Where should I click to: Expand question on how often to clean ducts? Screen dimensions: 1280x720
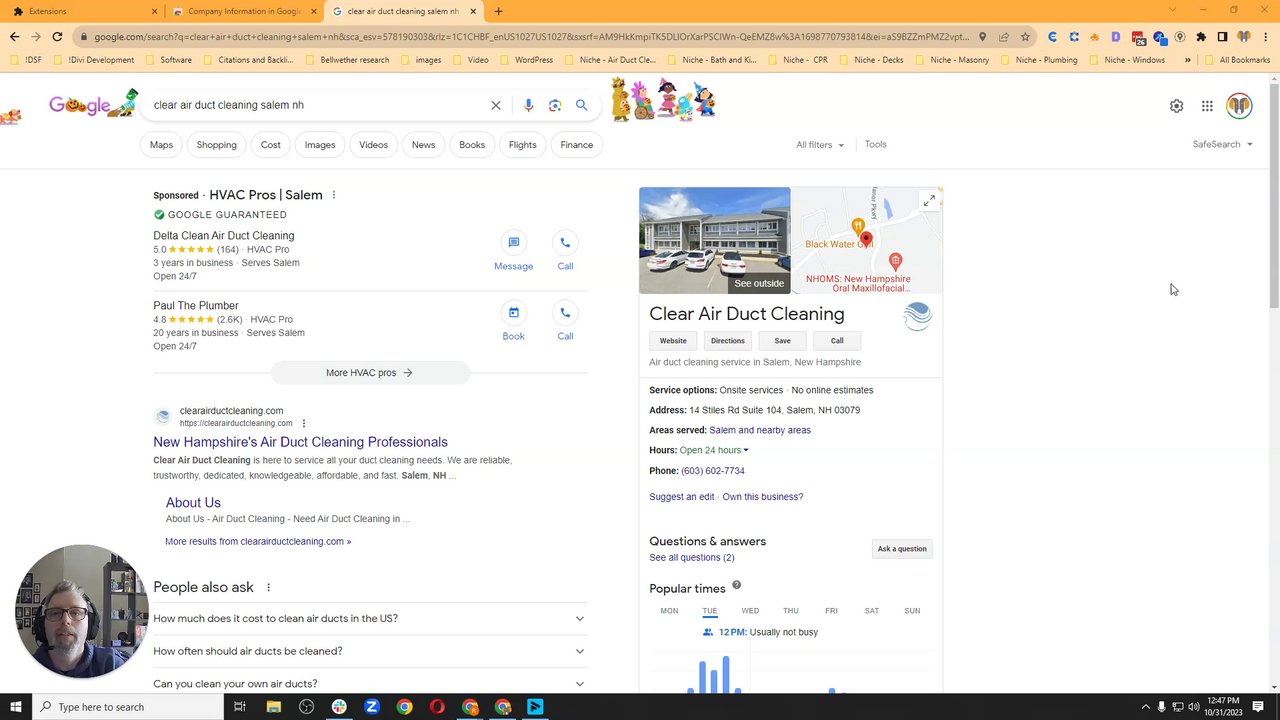[x=368, y=651]
